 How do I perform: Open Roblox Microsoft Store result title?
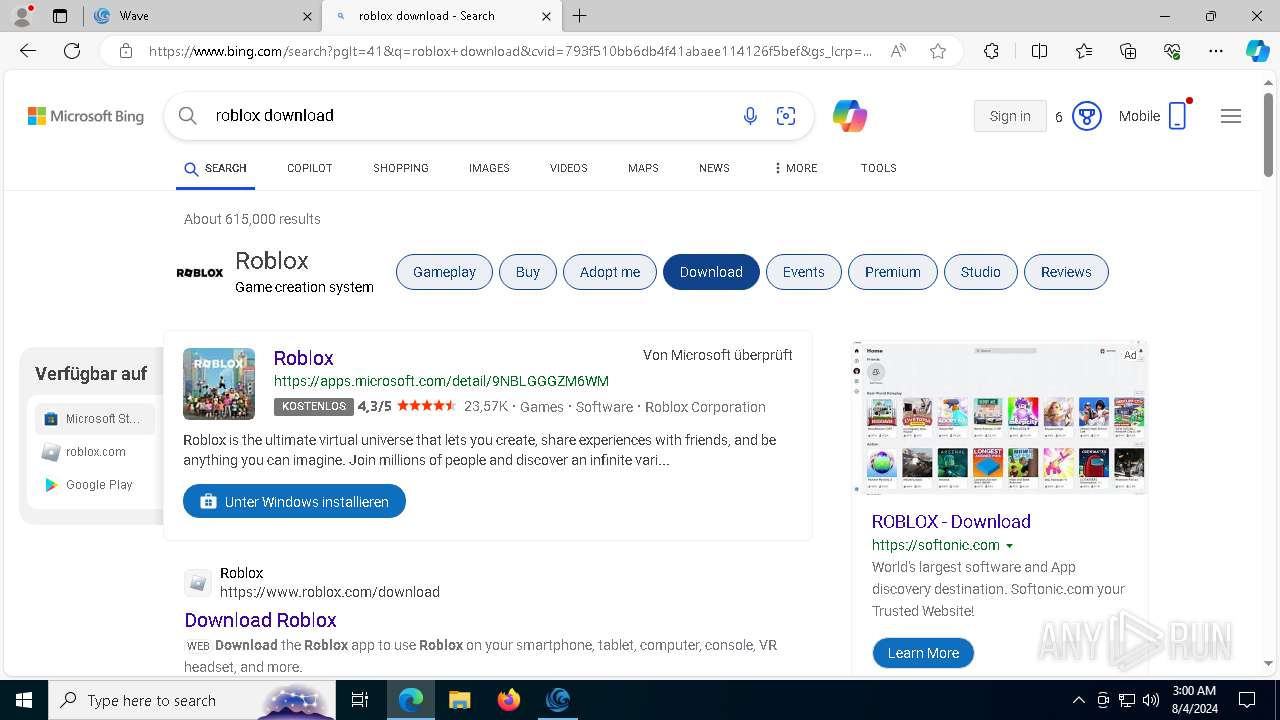tap(303, 358)
